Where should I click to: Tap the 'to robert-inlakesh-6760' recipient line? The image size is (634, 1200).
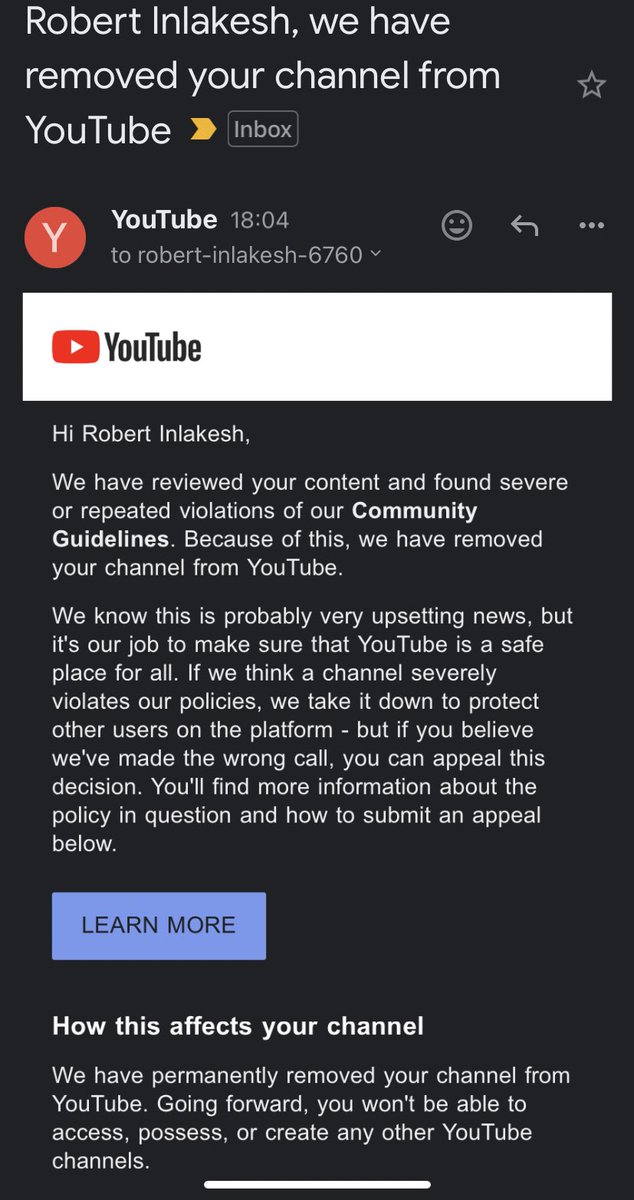(236, 255)
